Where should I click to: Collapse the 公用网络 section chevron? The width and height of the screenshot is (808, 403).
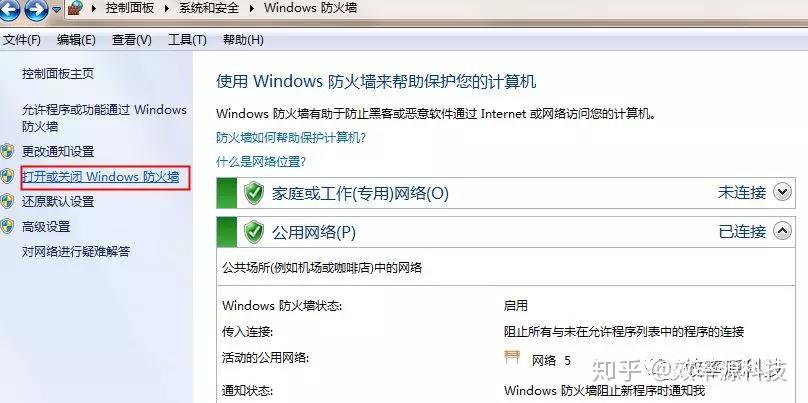[782, 231]
